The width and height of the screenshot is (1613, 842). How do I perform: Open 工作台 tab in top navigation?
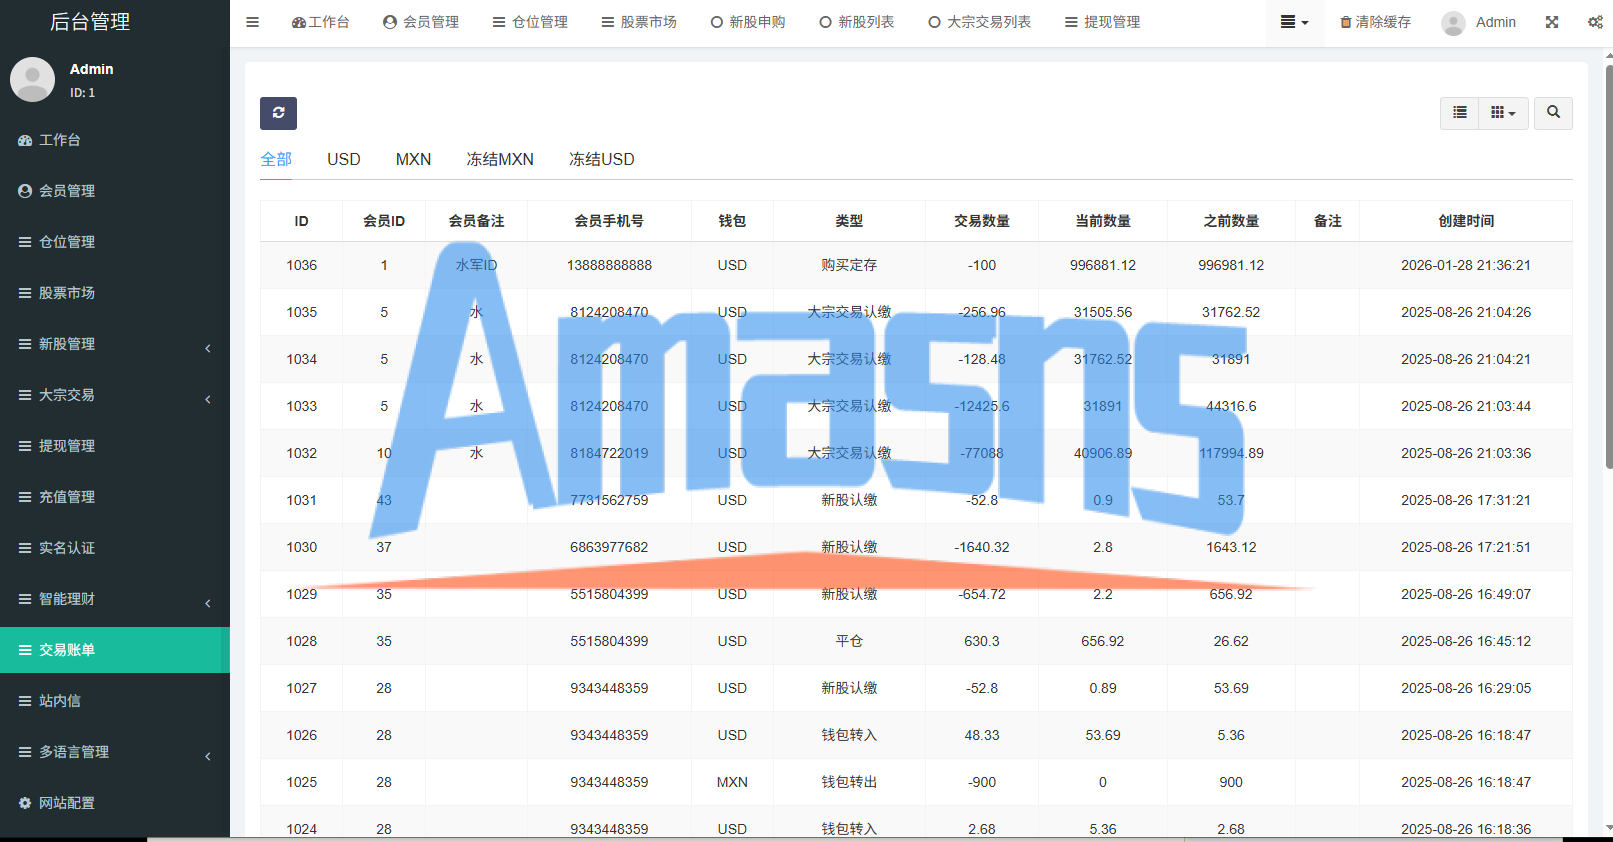pyautogui.click(x=321, y=22)
